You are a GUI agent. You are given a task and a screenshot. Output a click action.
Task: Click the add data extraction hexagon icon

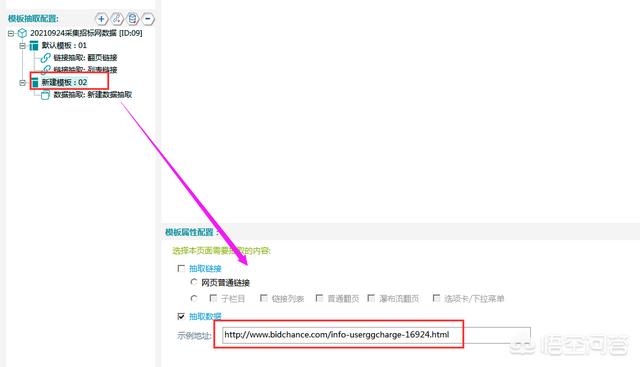[132, 19]
